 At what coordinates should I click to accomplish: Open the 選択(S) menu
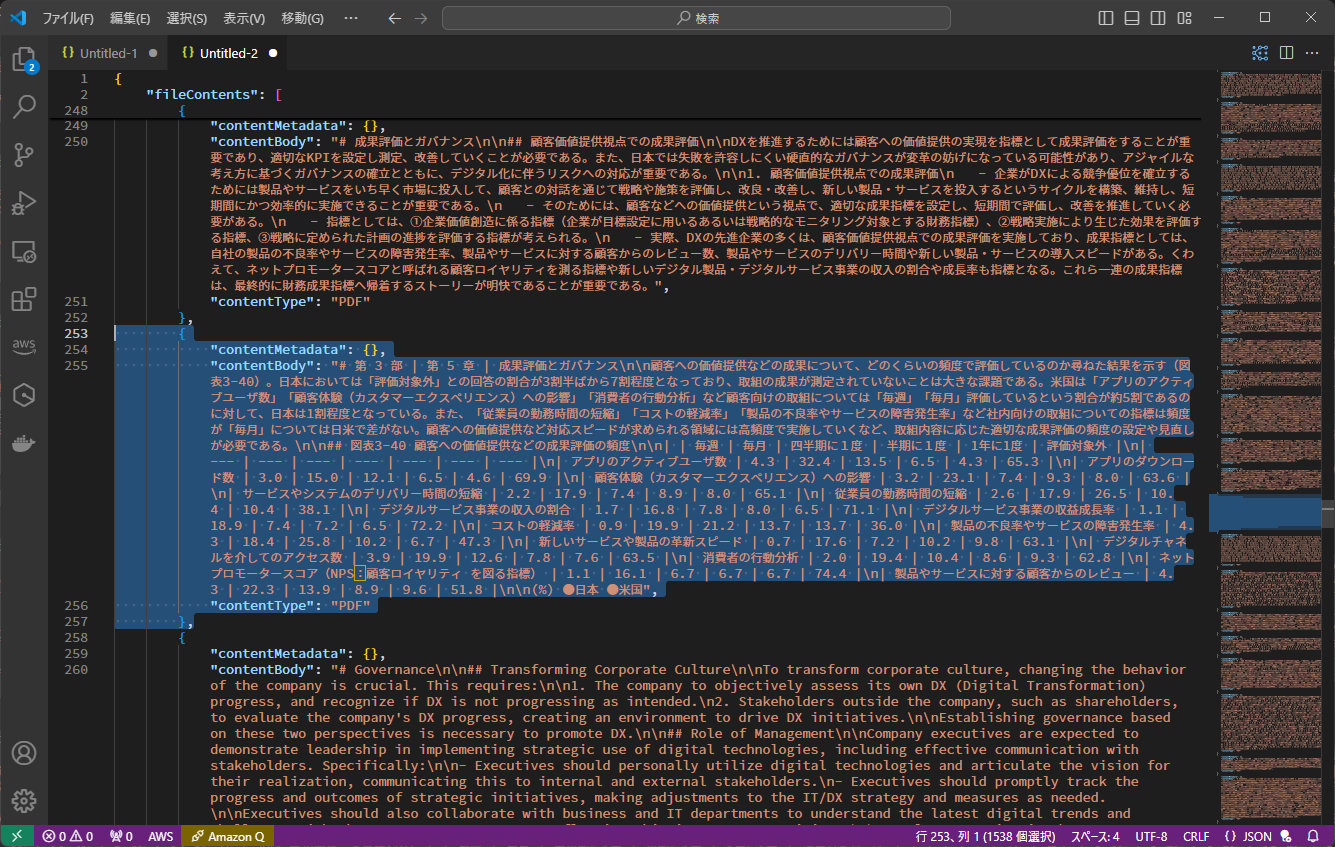187,18
